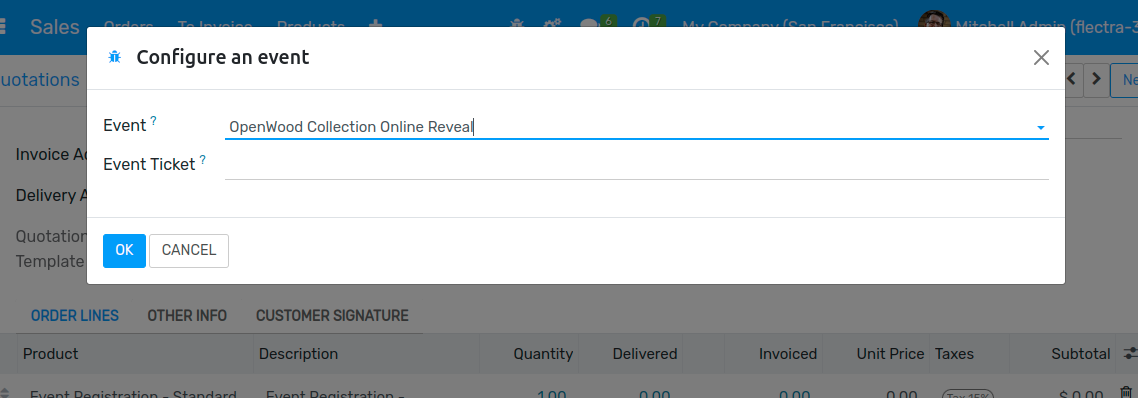Click the Quotations breadcrumb link

point(39,80)
